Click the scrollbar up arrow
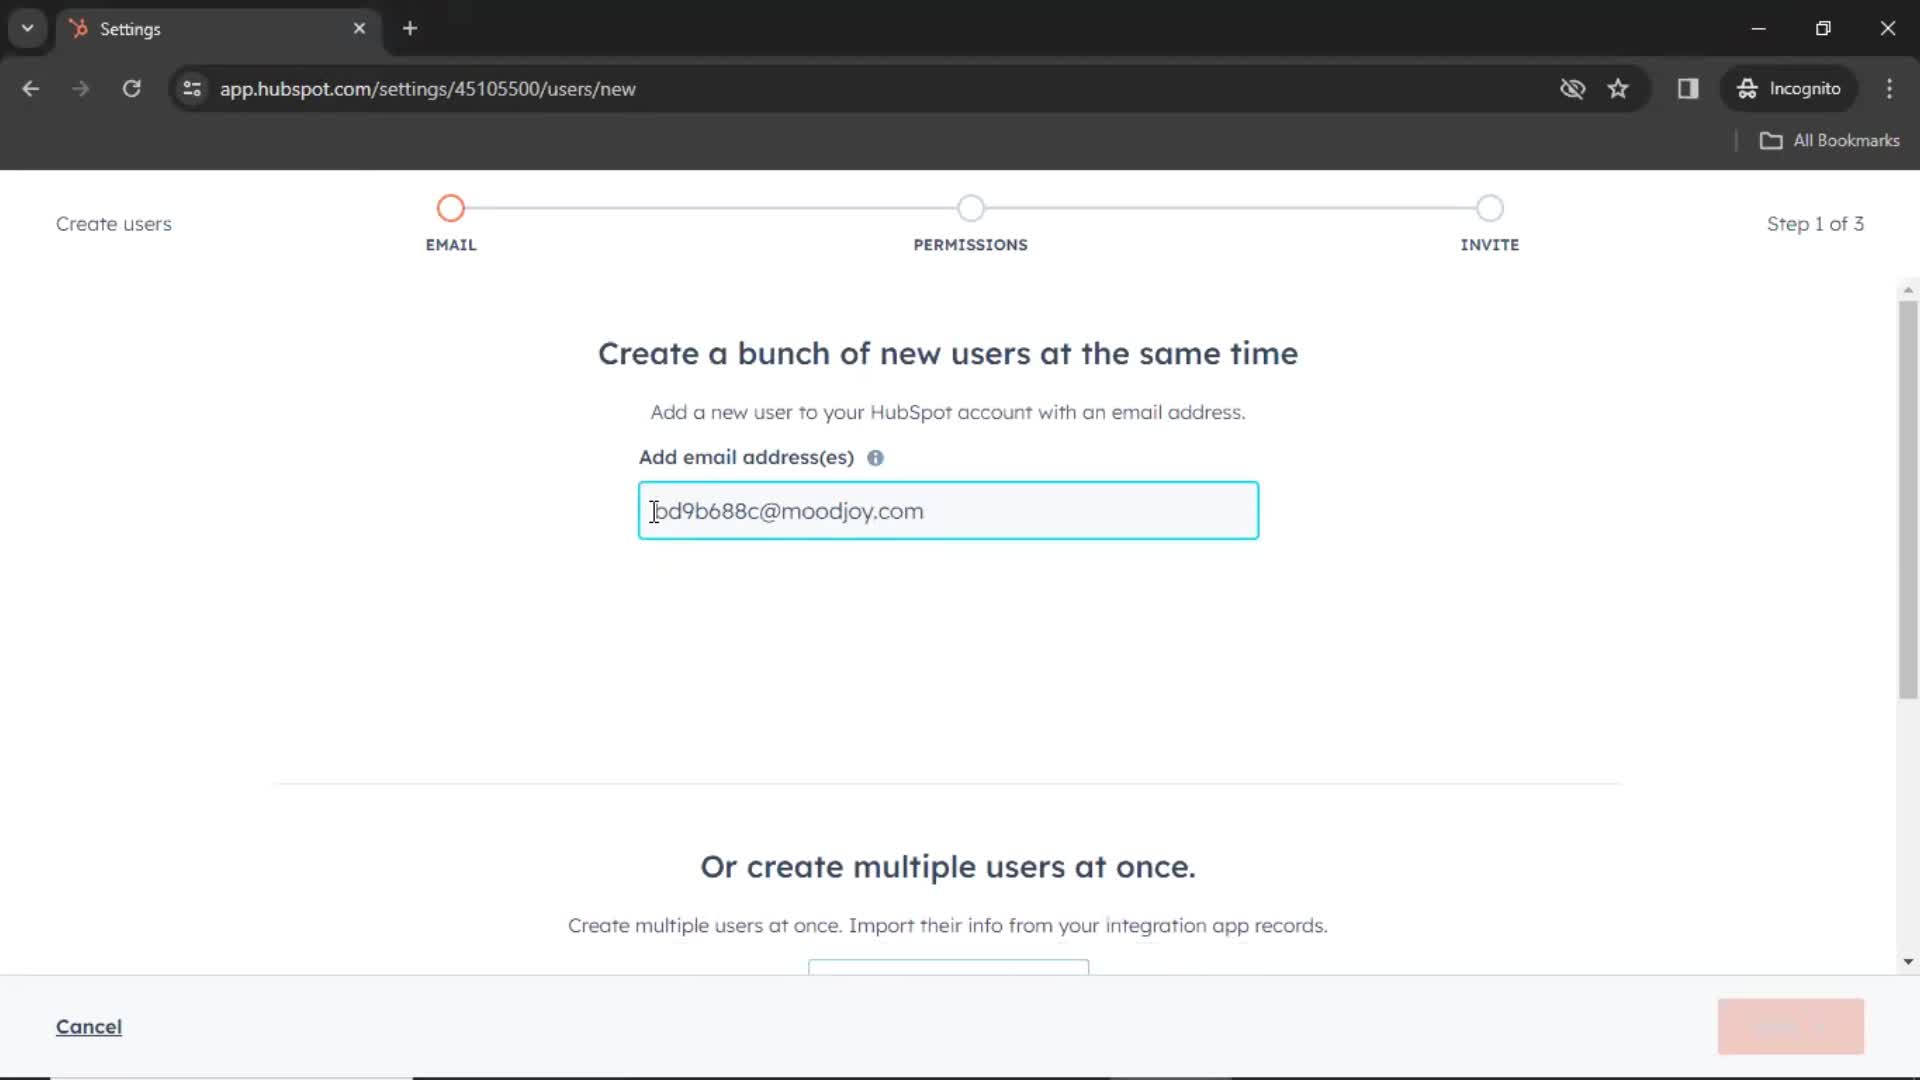The height and width of the screenshot is (1080, 1920). tap(1908, 291)
